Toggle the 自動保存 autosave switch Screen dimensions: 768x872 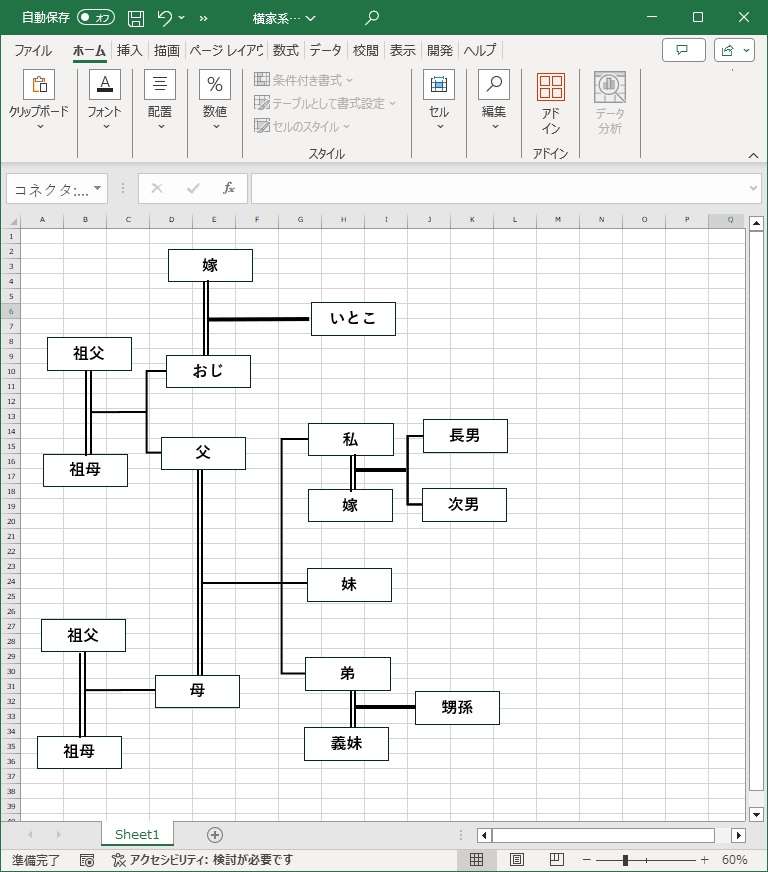coord(96,17)
